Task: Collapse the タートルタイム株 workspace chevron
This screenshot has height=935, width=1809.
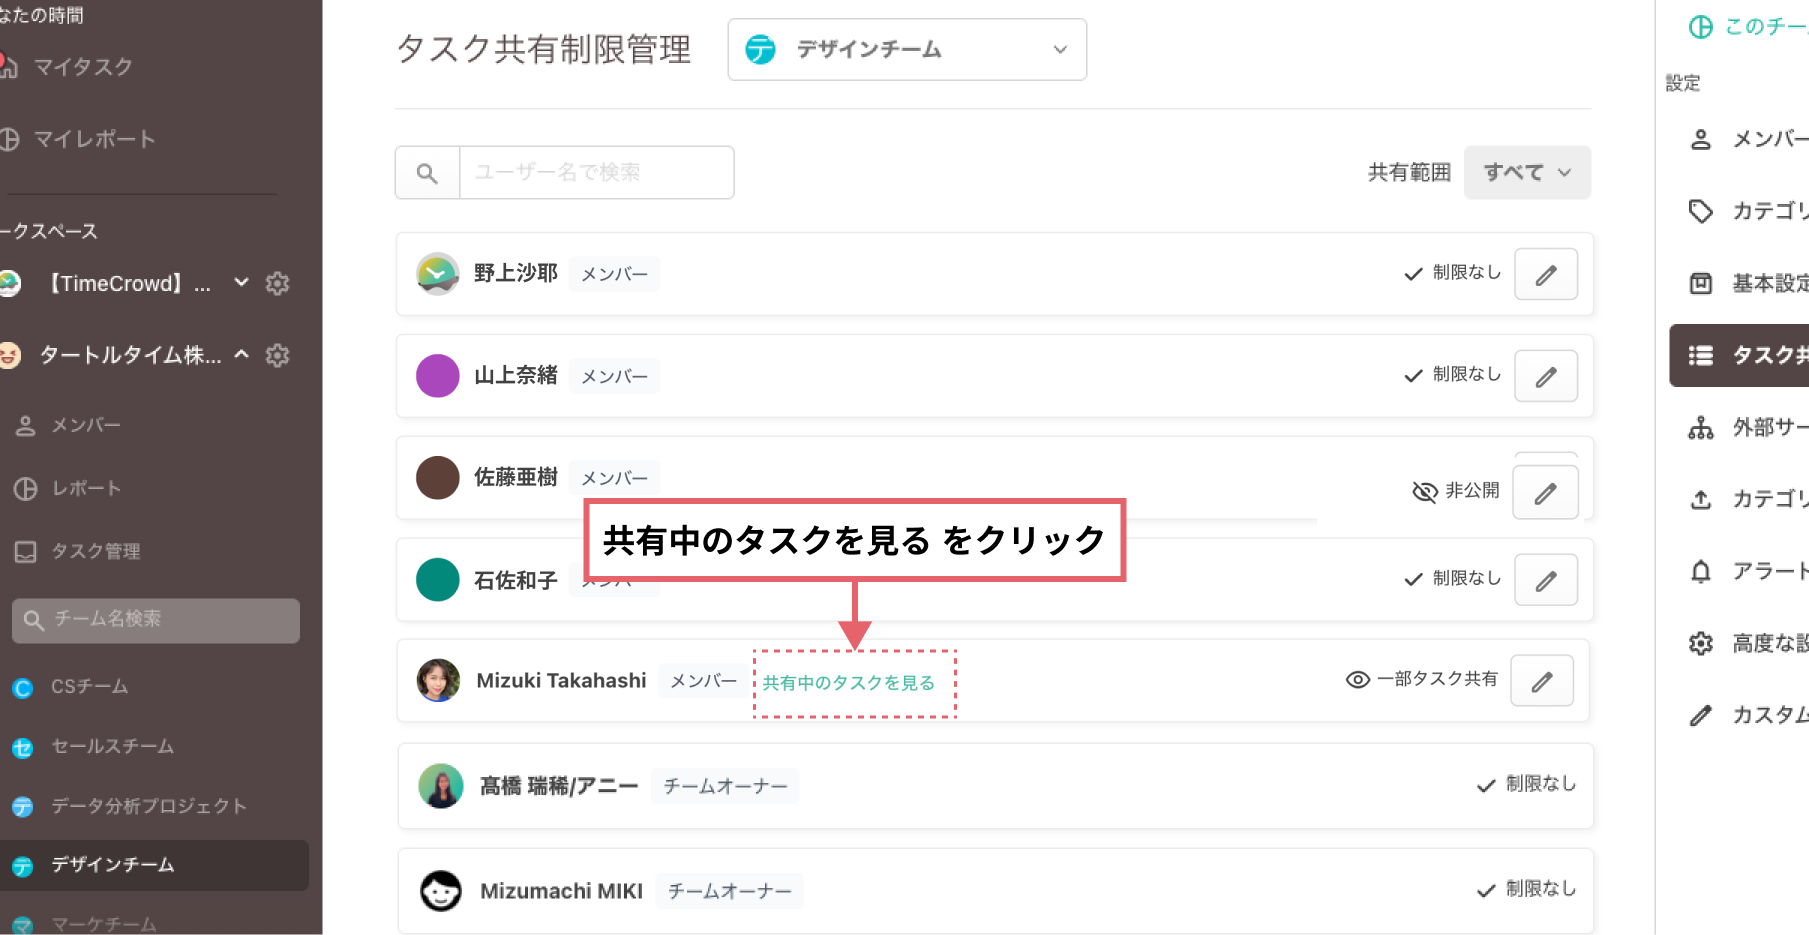Action: pos(242,354)
